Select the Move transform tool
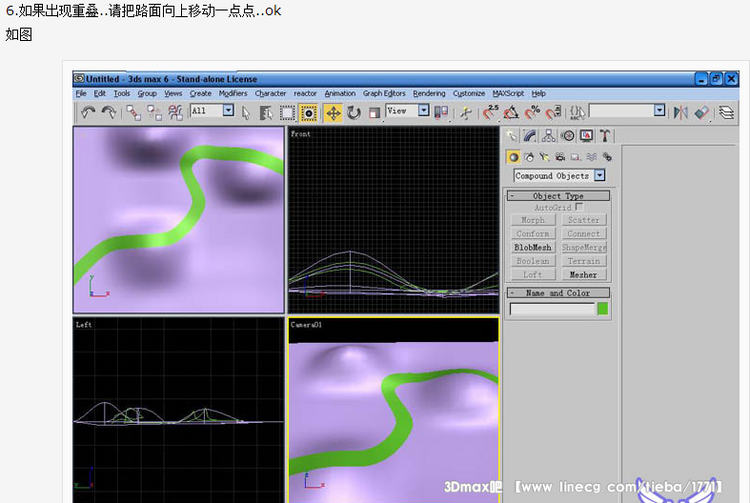 (x=332, y=113)
